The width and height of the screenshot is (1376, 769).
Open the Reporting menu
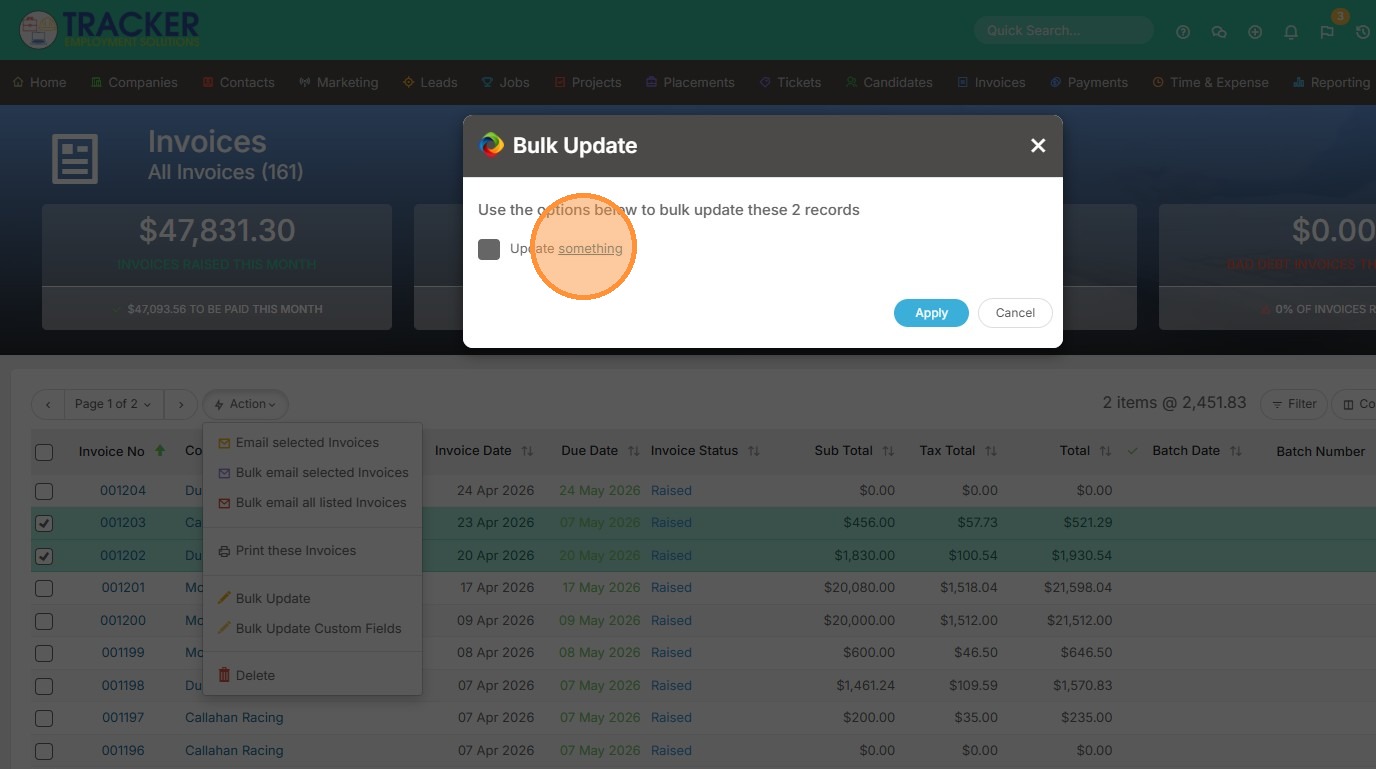[1331, 82]
